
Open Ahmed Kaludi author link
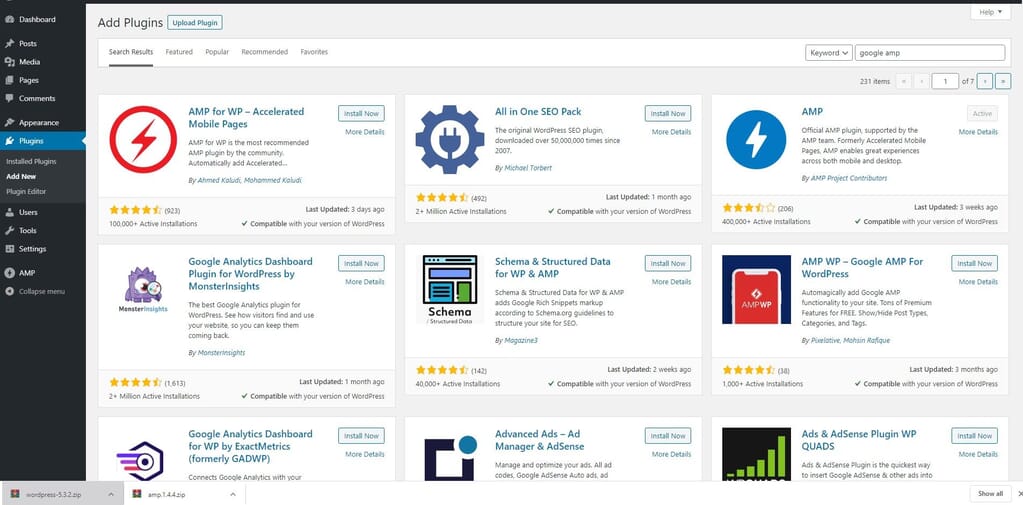218,180
